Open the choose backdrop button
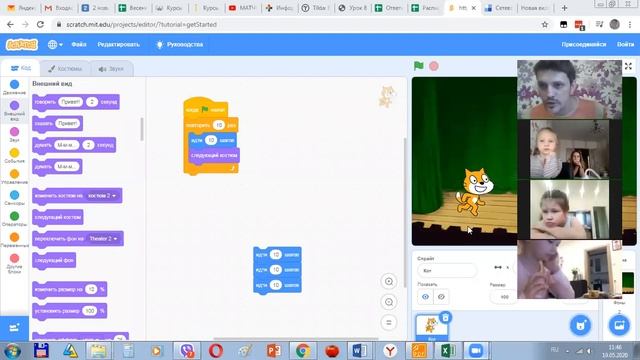640x360 pixels. (x=619, y=325)
